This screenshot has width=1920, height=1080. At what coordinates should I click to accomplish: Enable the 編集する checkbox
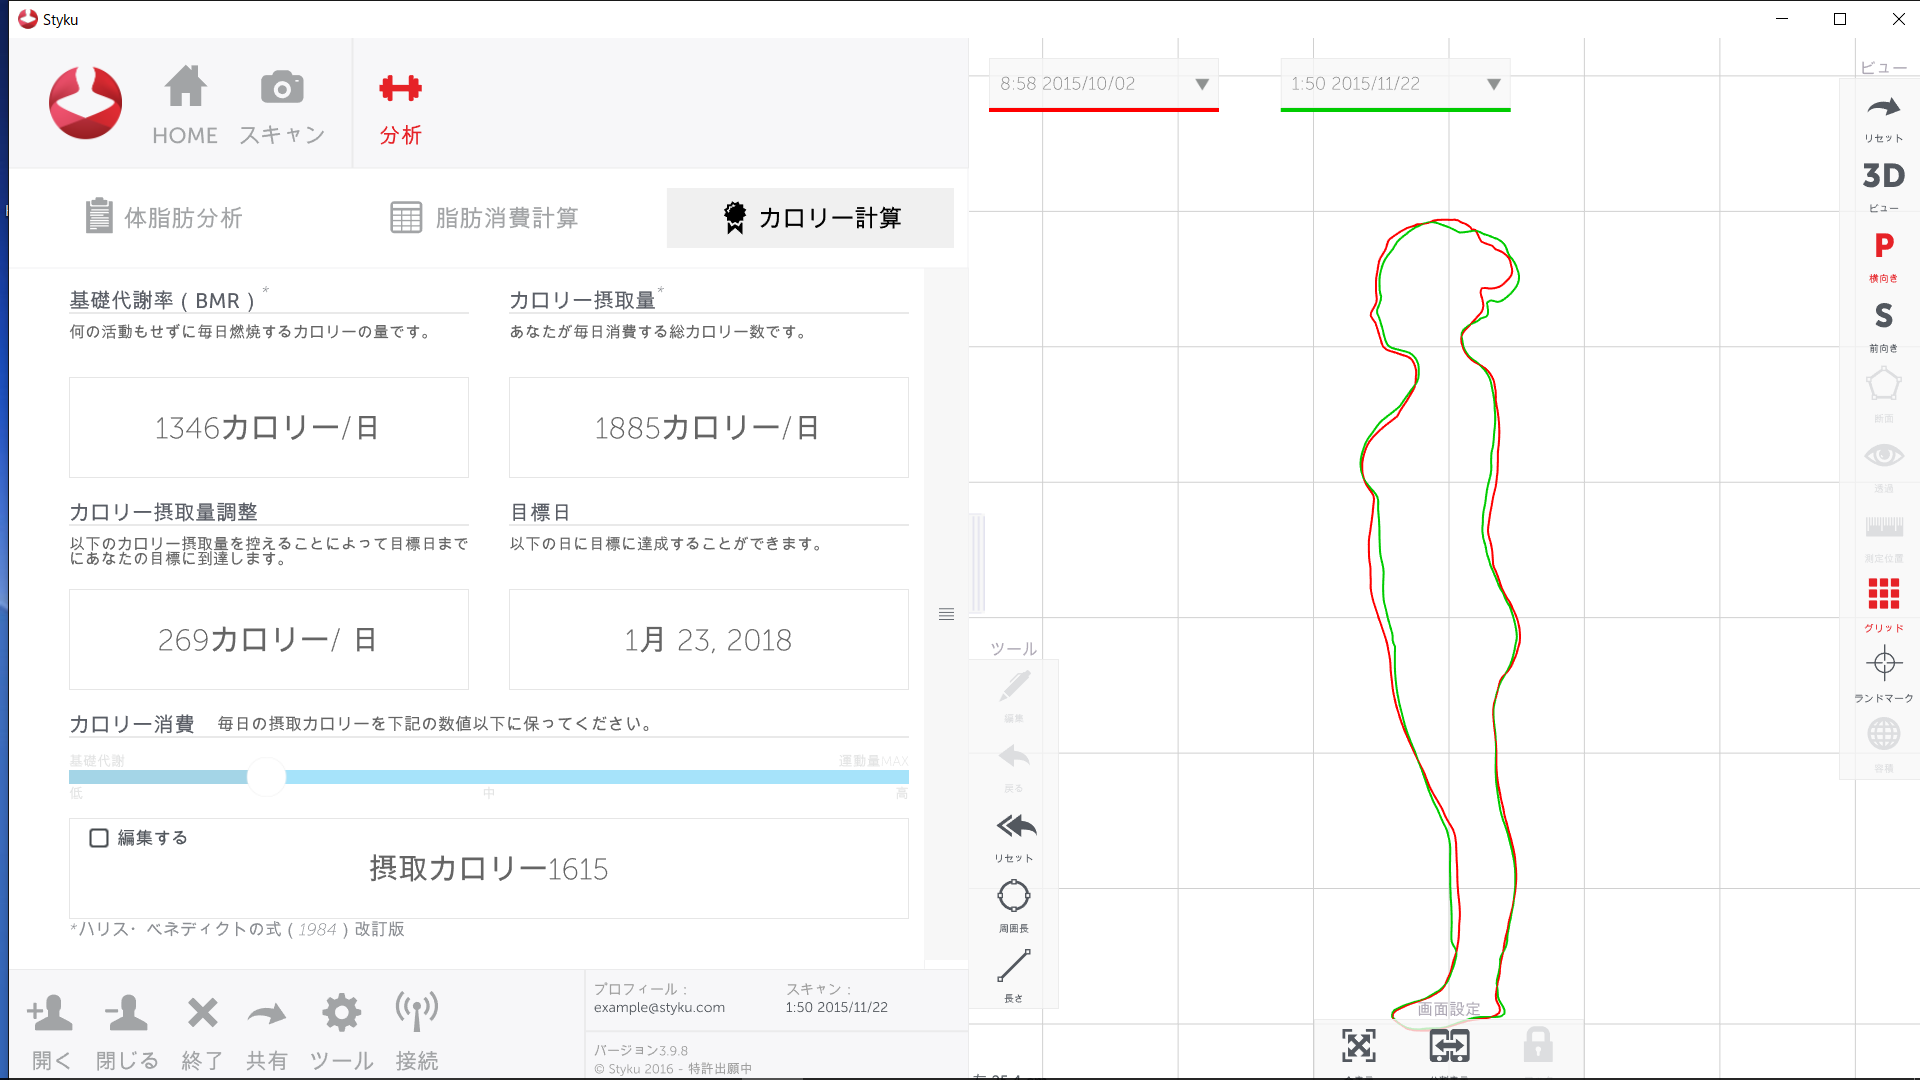pos(99,838)
